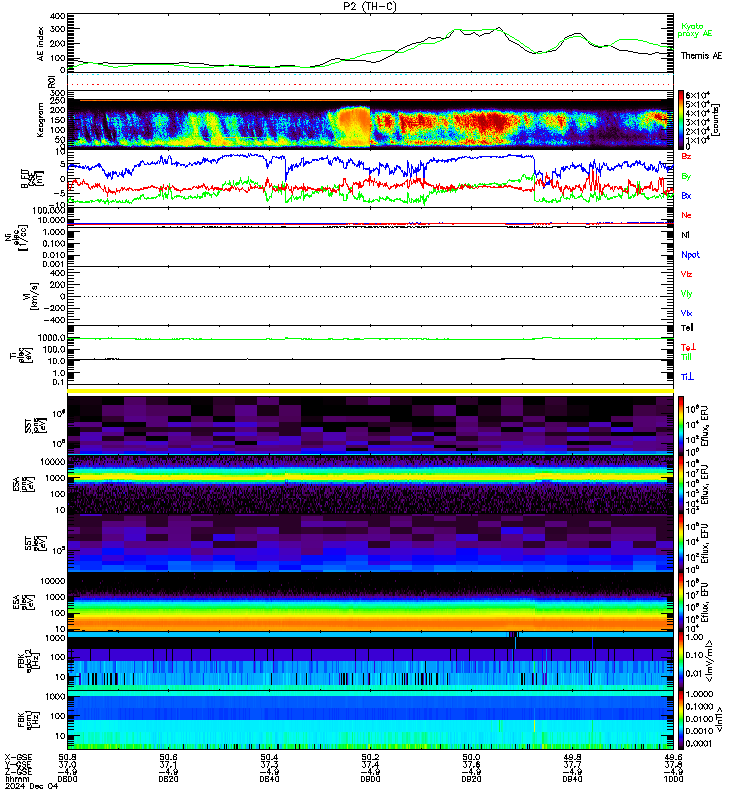Click the X-GSE value 50.4
This screenshot has width=750, height=800.
pyautogui.click(x=269, y=758)
